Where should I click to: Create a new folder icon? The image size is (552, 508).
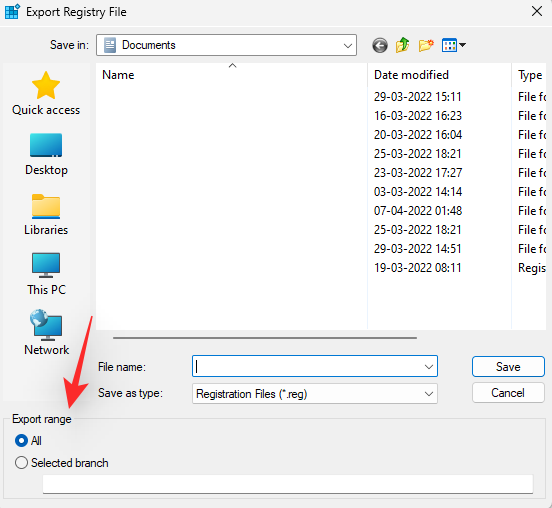pos(426,45)
